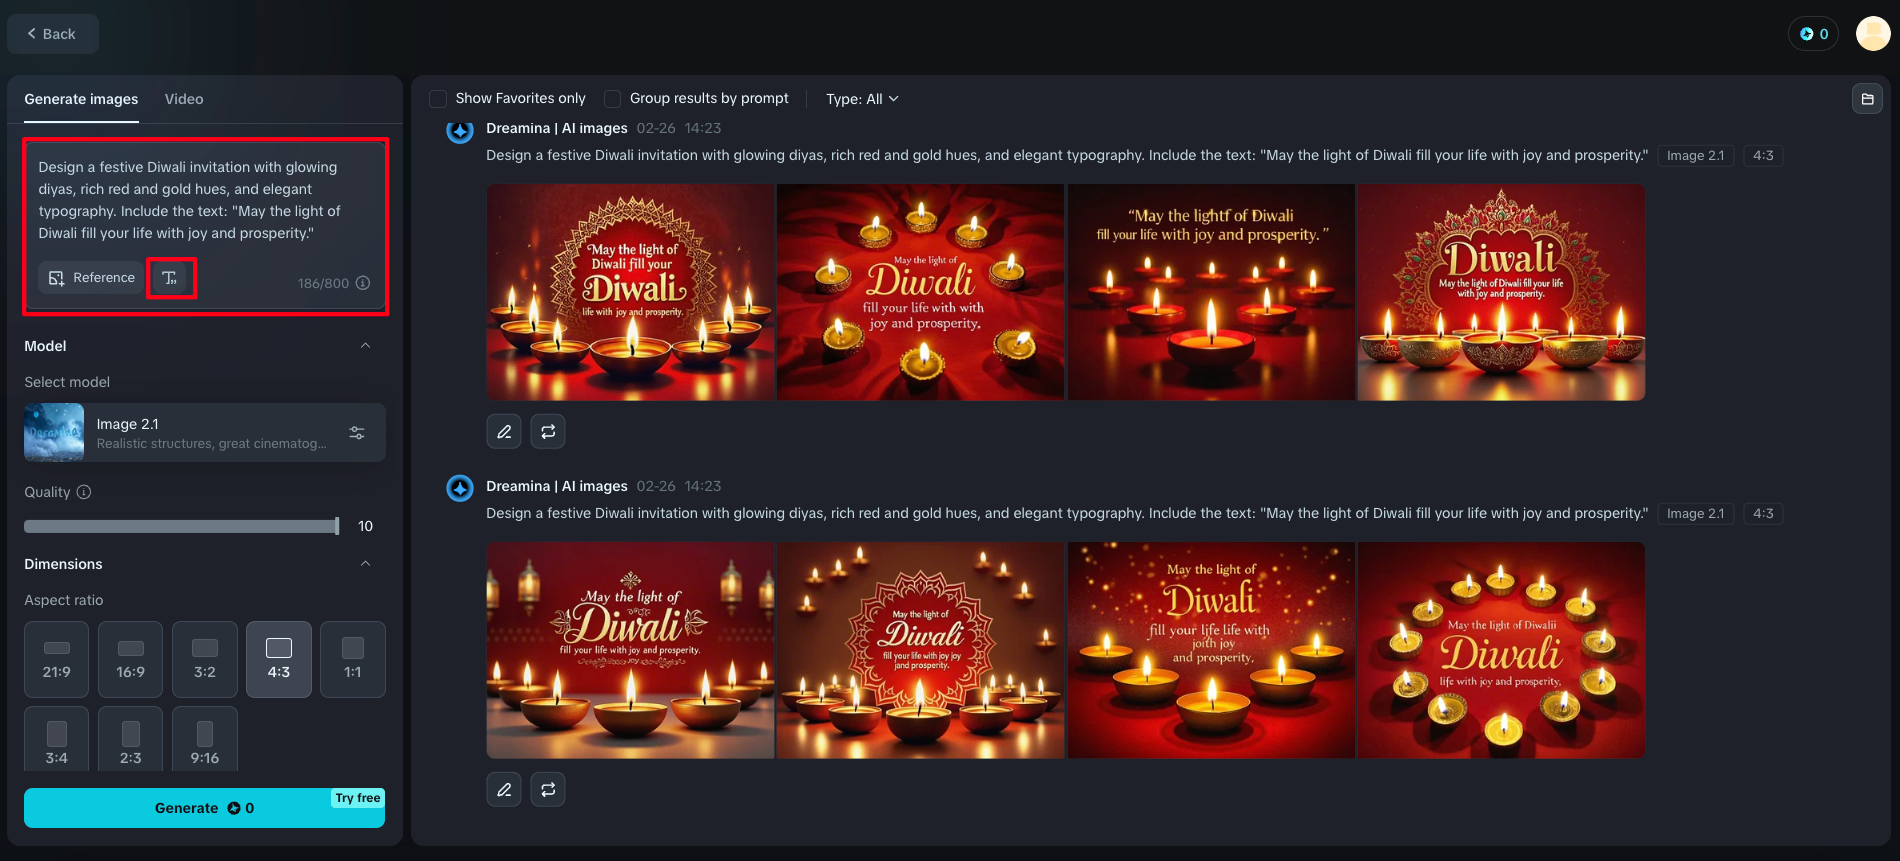Open third thumbnail in second result row

(x=1211, y=650)
